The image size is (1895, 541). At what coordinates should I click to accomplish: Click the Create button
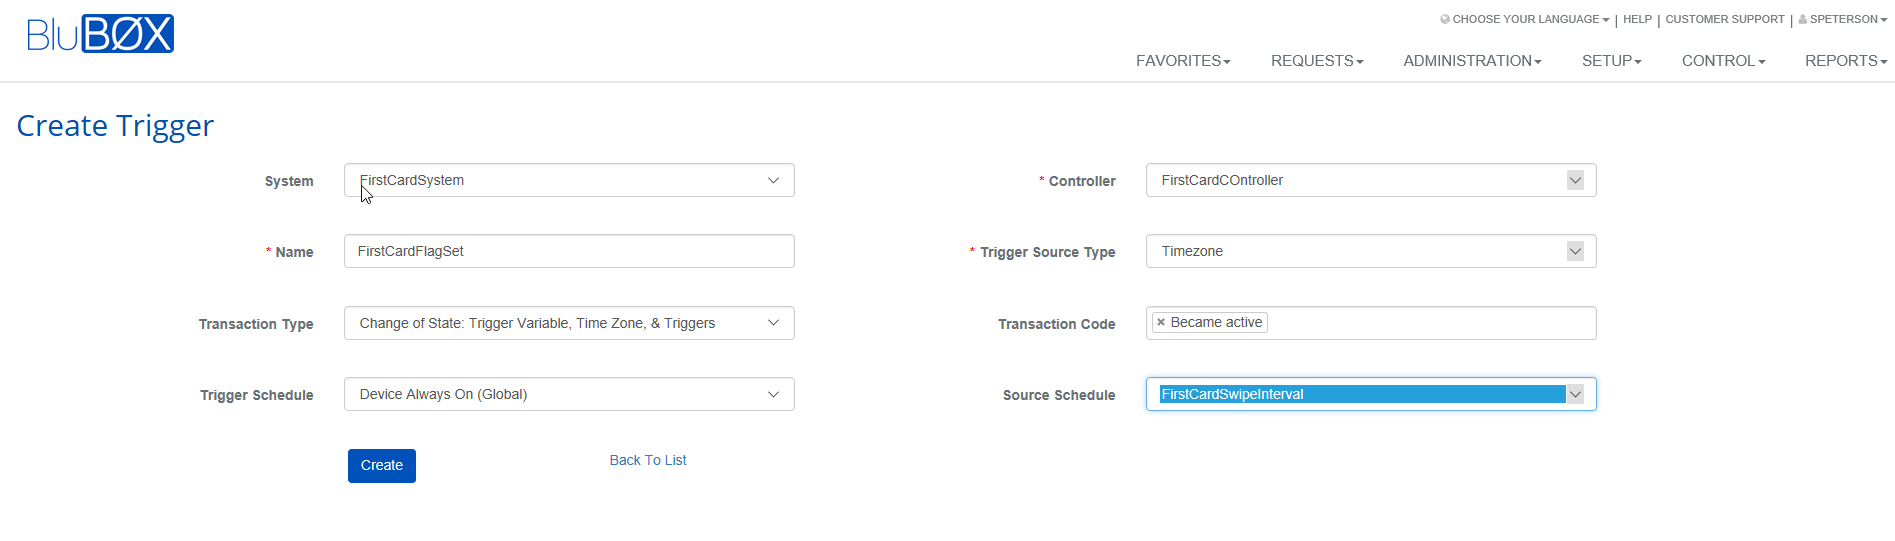click(382, 466)
